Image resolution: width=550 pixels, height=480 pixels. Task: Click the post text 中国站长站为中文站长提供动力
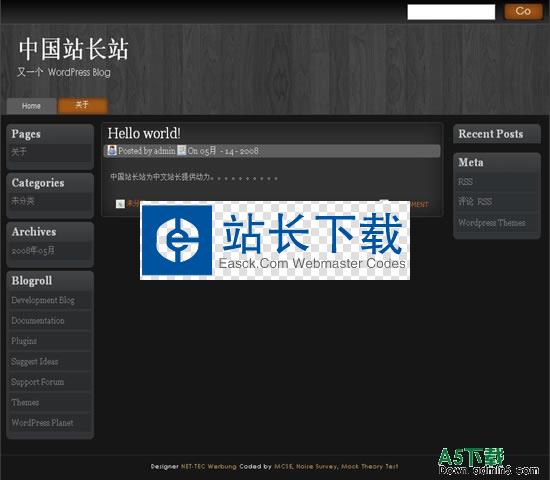pyautogui.click(x=160, y=177)
